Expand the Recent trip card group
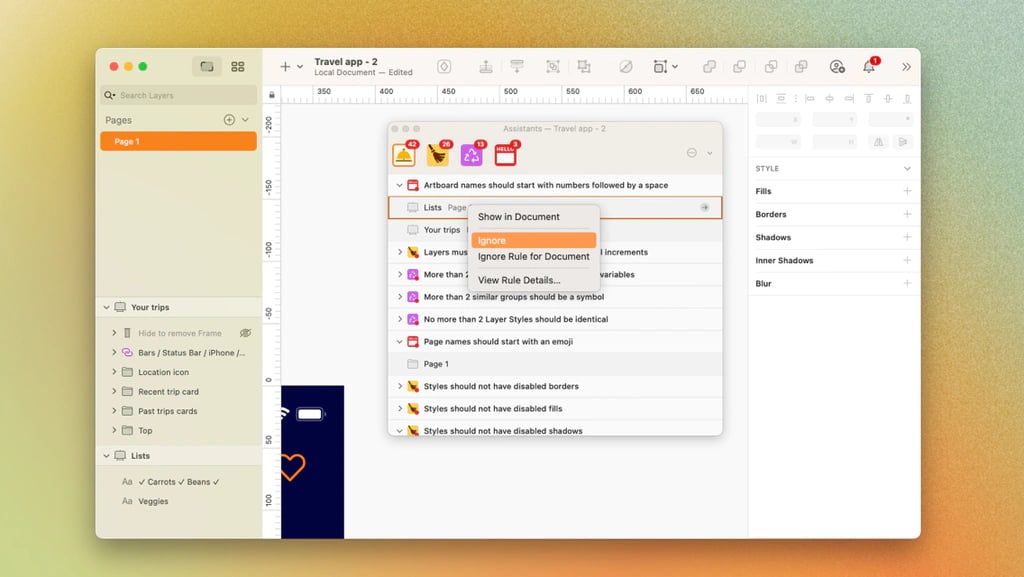 pyautogui.click(x=114, y=392)
